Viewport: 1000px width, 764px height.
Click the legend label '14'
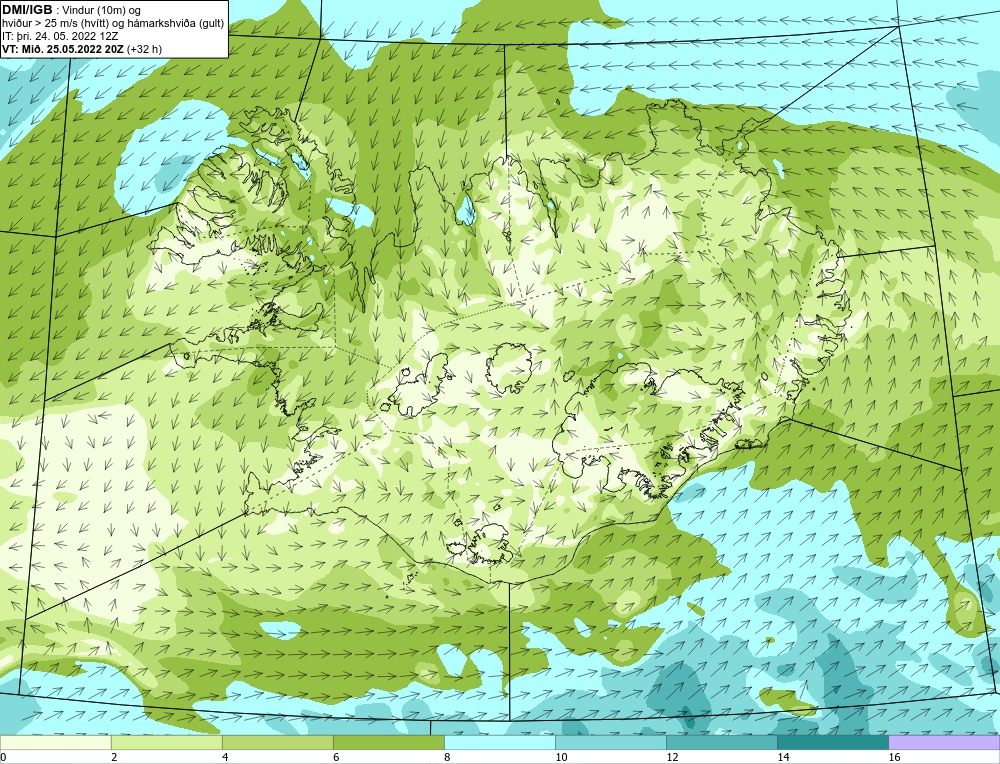(783, 758)
